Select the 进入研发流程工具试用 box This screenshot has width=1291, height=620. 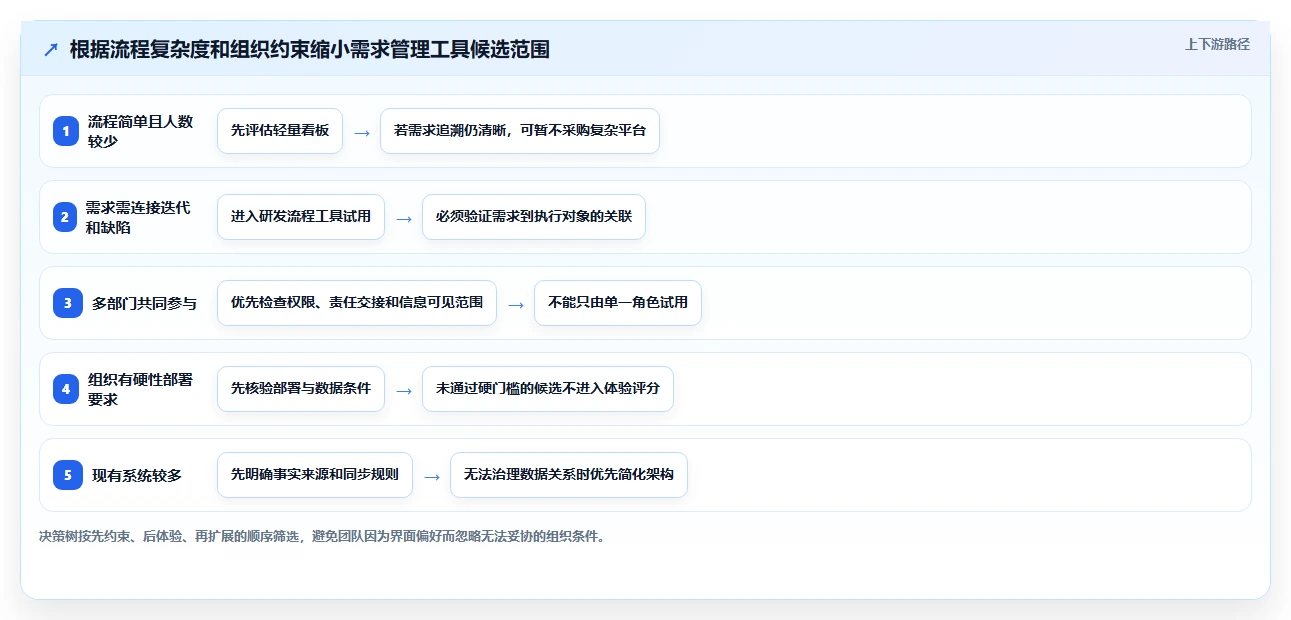(x=301, y=217)
